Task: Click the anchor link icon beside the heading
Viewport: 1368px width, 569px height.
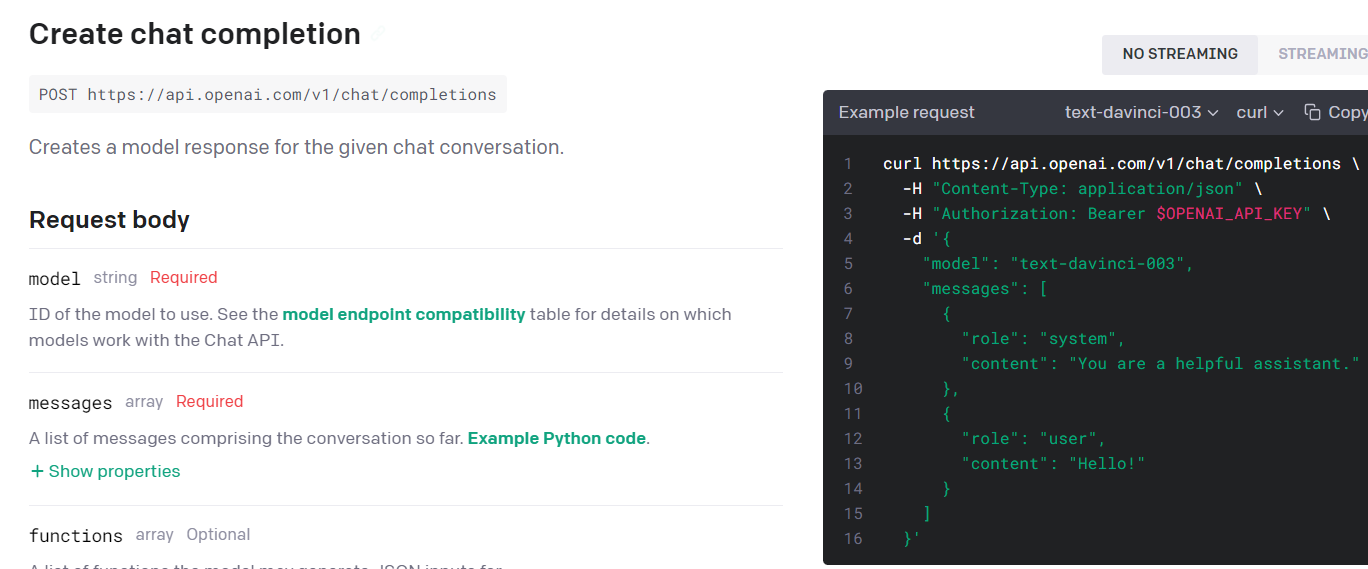Action: point(377,34)
